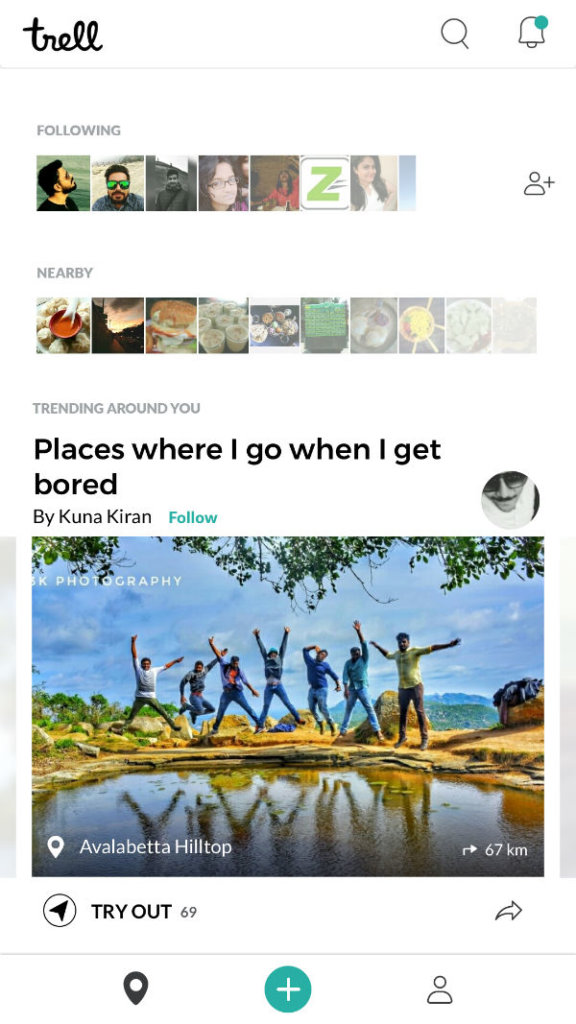Click the trell logo
Viewport: 576px width, 1024px height.
pyautogui.click(x=63, y=35)
